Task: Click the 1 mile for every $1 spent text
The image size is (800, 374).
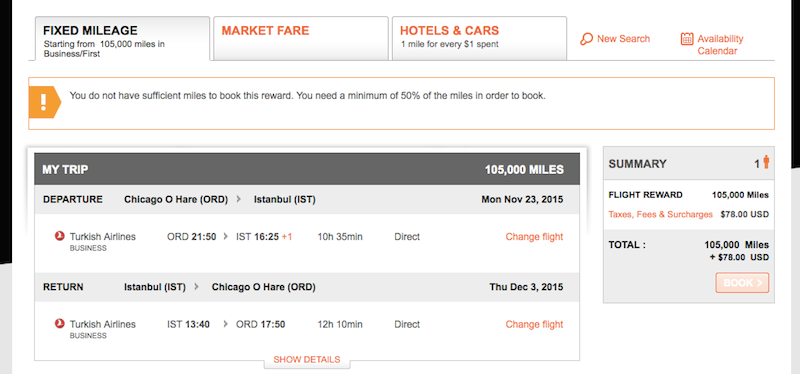Action: tap(449, 44)
